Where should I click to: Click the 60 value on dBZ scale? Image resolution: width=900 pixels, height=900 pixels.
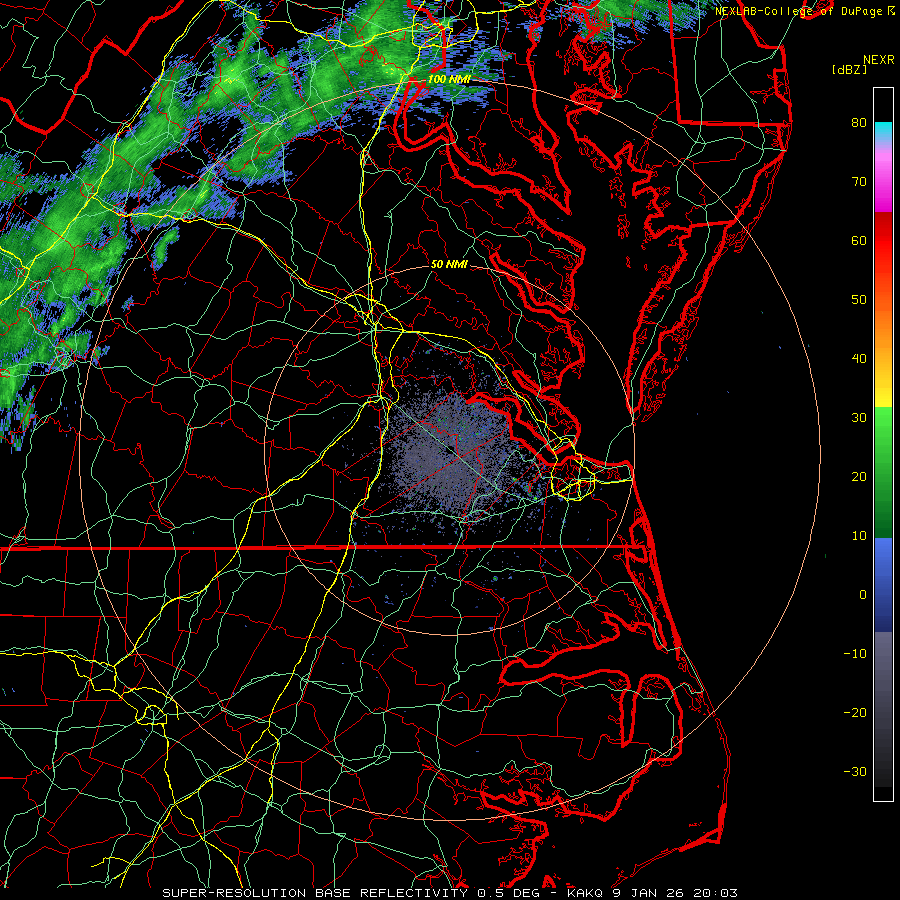click(859, 240)
